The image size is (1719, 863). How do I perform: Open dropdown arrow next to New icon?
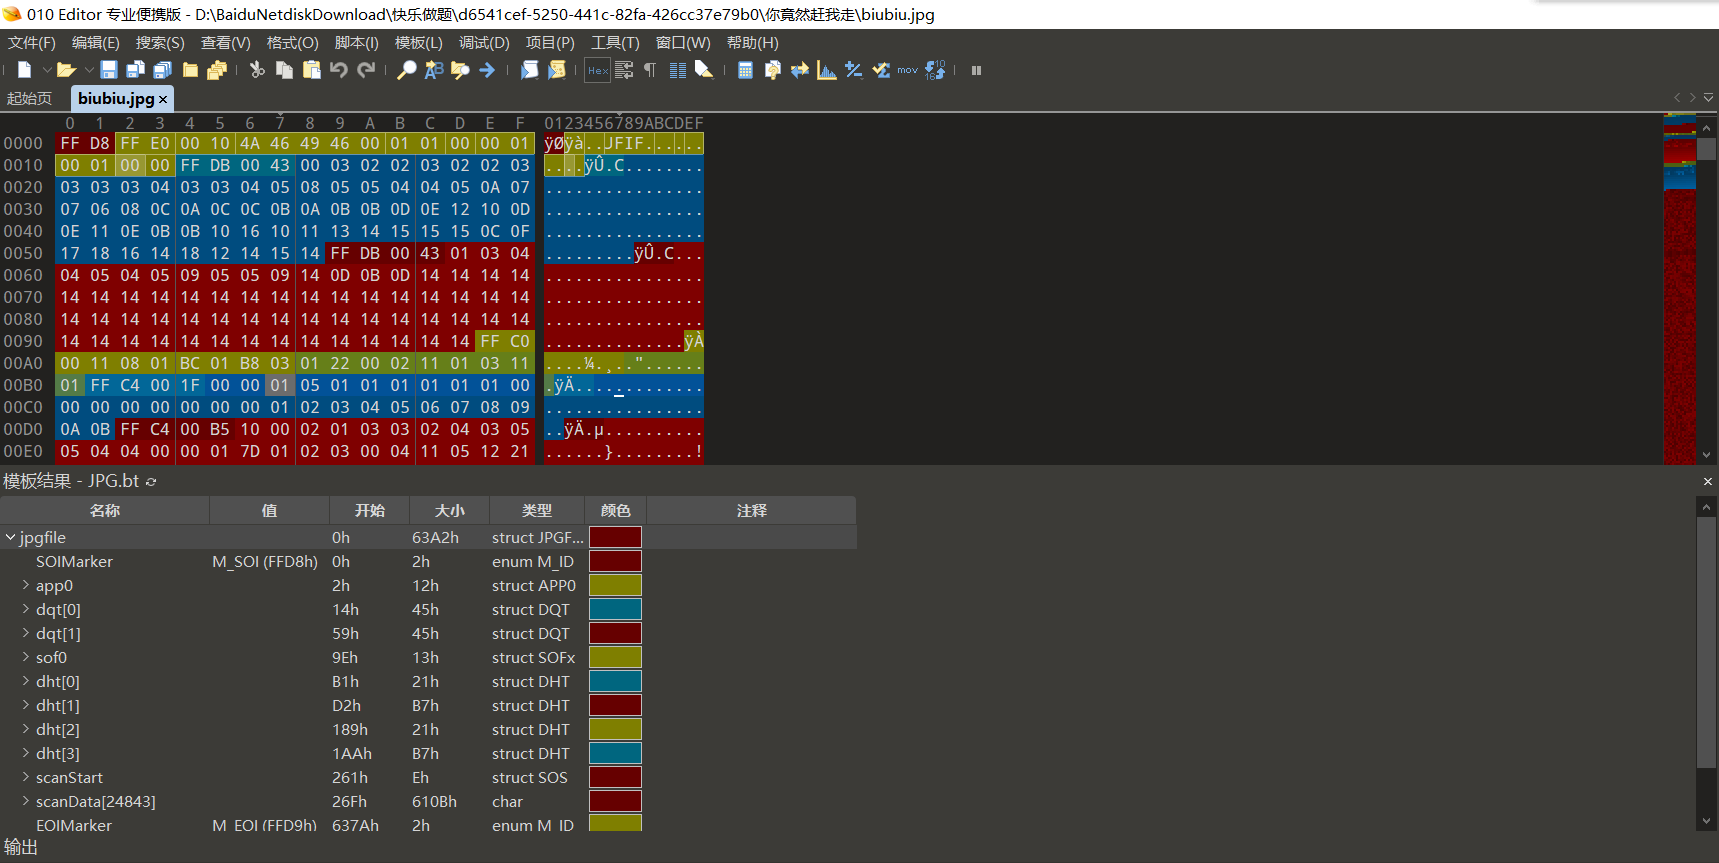point(46,70)
